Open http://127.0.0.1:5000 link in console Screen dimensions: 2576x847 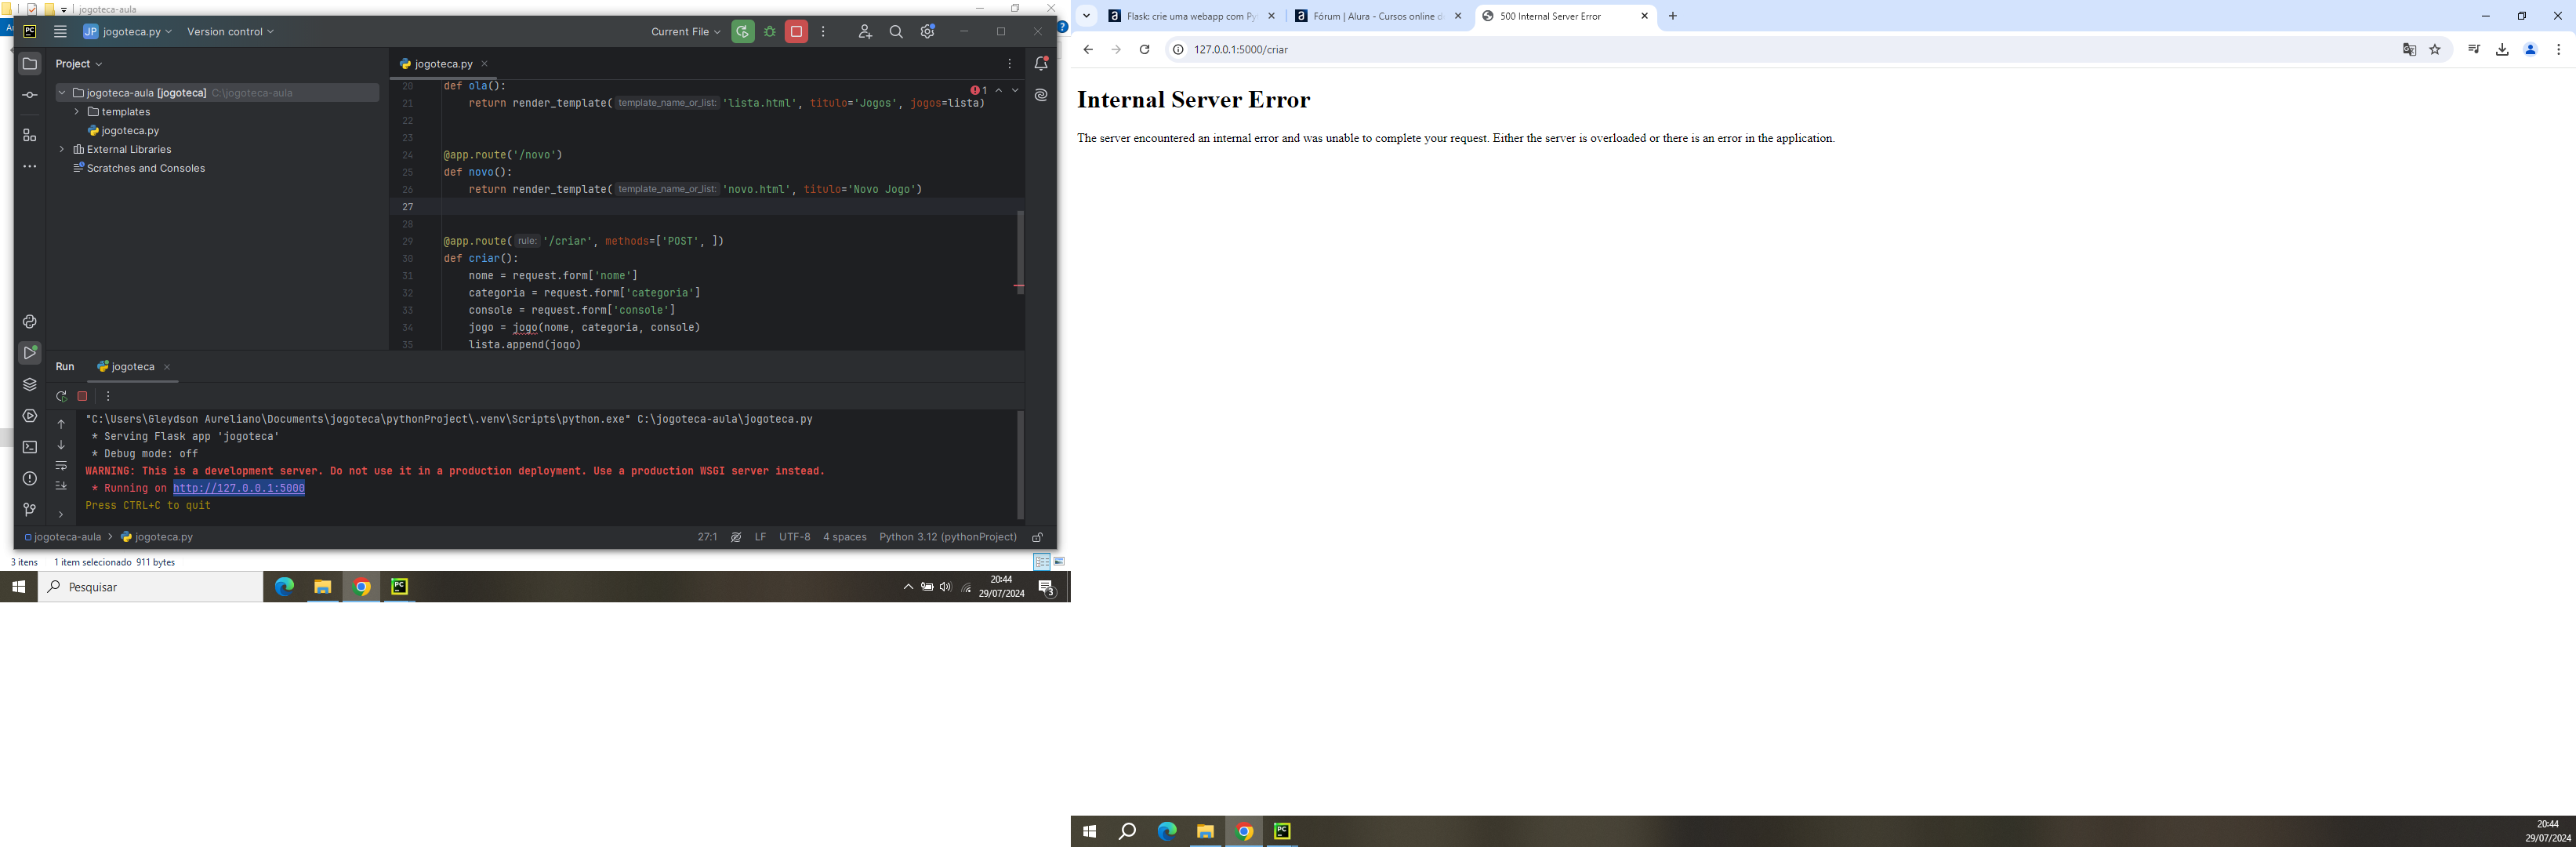pos(239,488)
